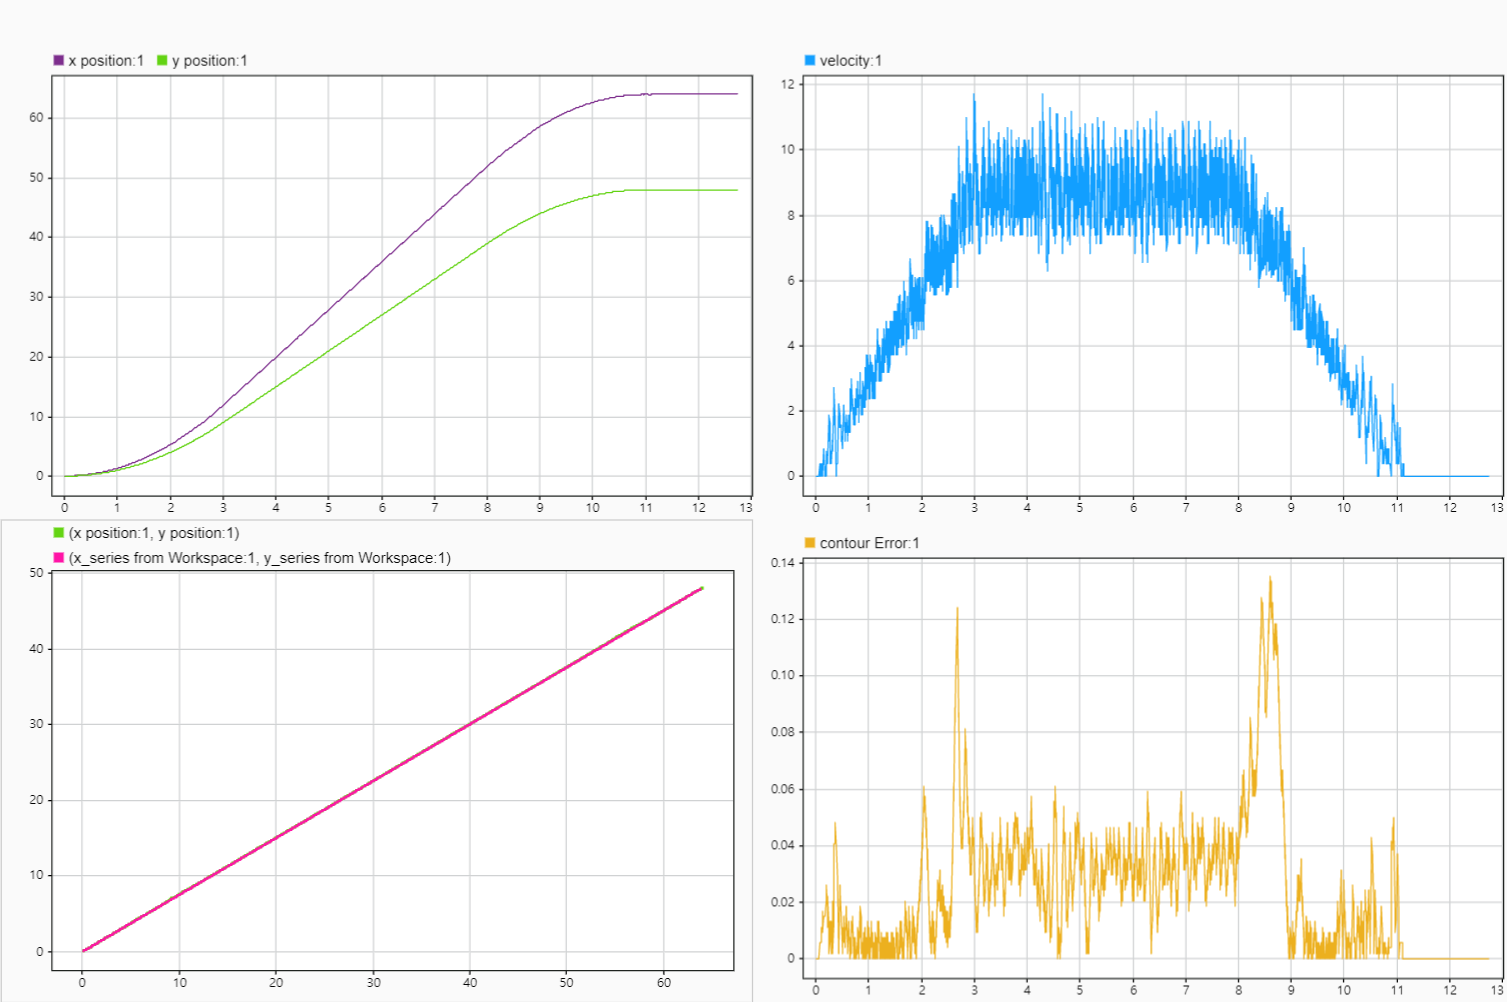1507x1002 pixels.
Task: Click the tallest contour error peak
Action: click(x=1270, y=580)
